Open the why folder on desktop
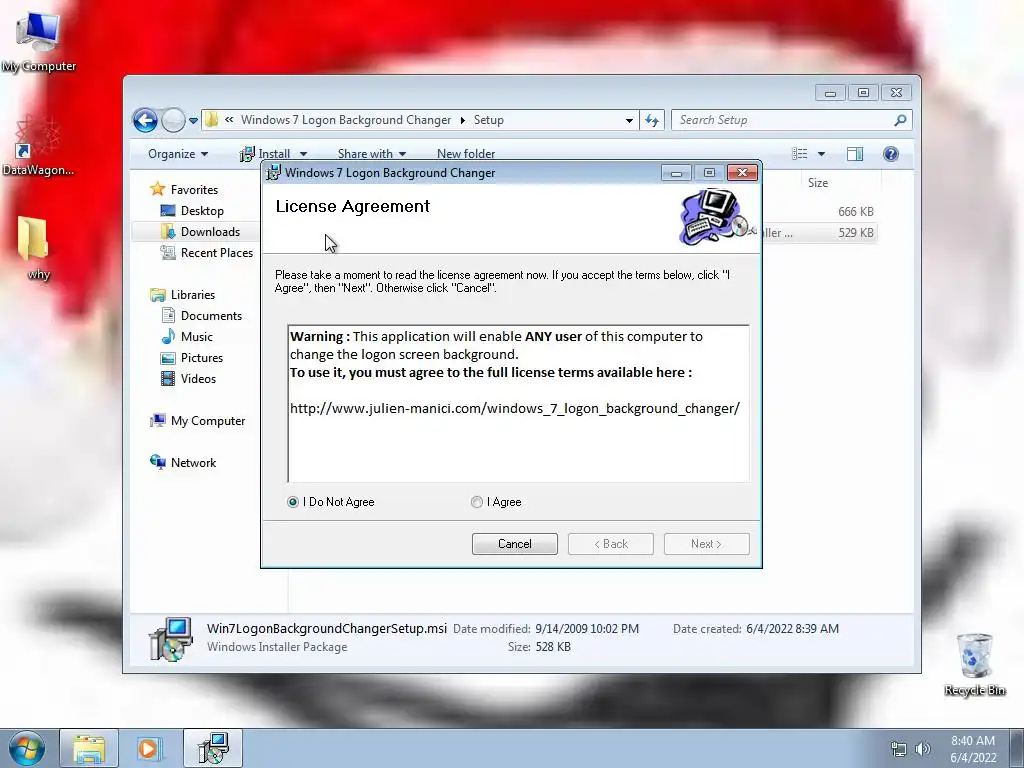The height and width of the screenshot is (768, 1024). click(x=34, y=248)
